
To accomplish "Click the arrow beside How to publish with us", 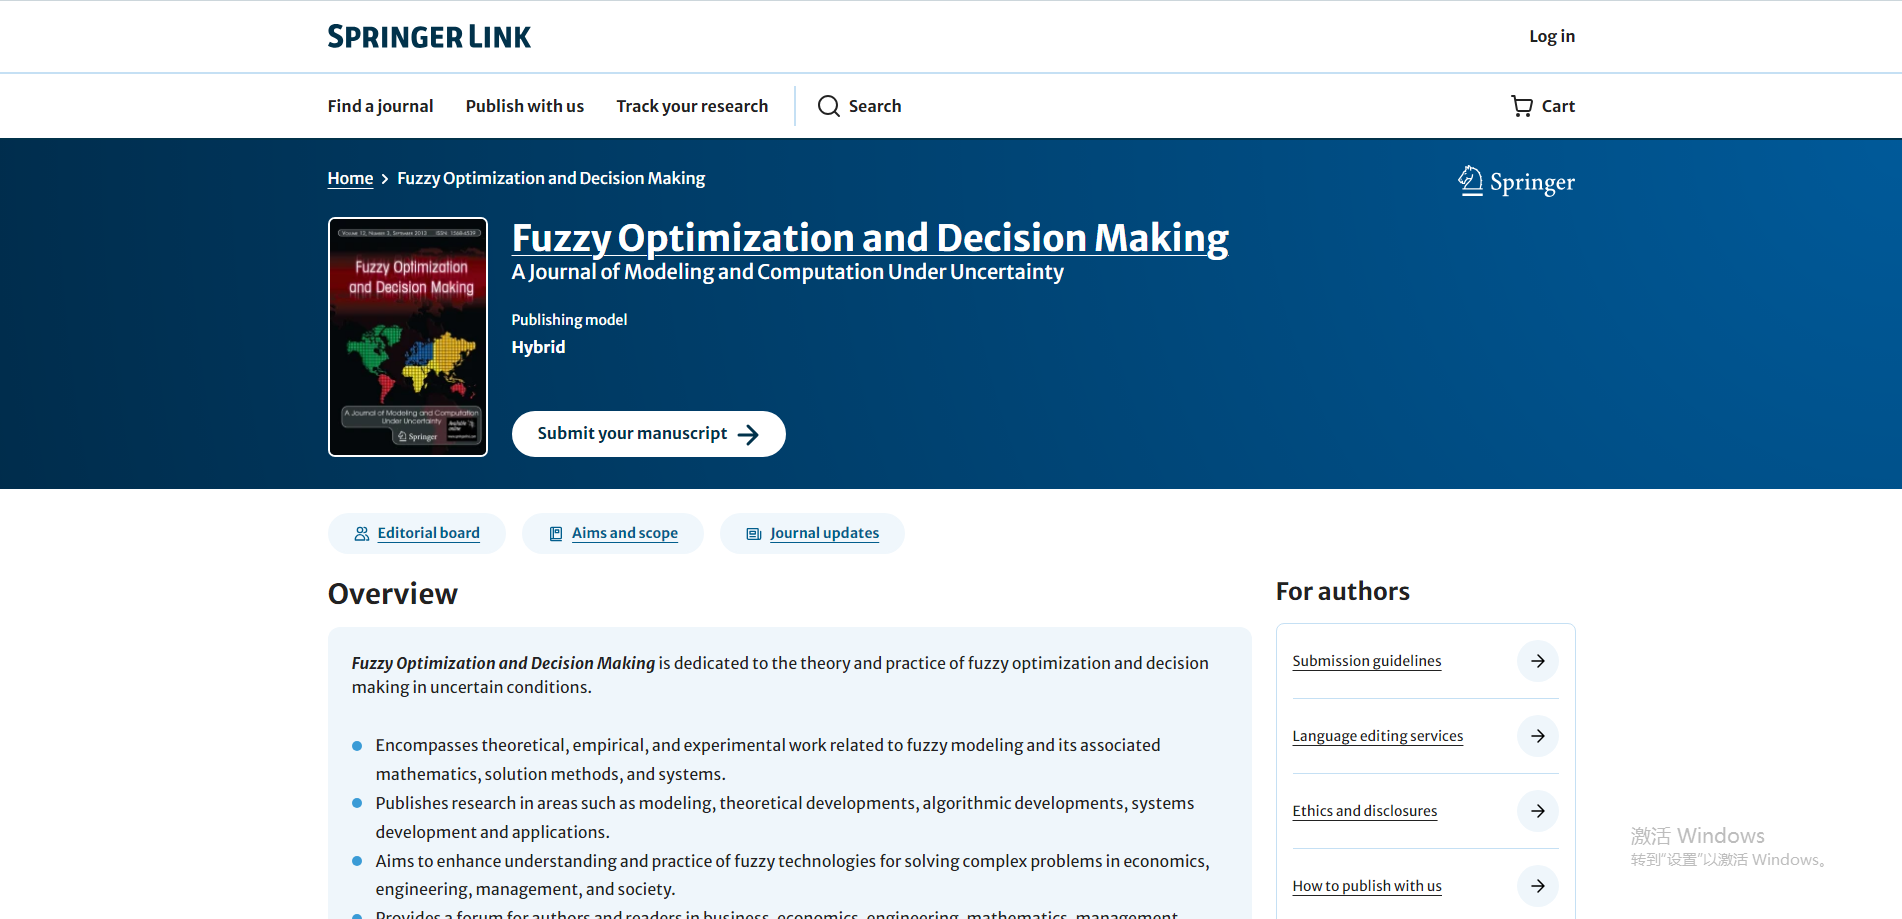I will (x=1538, y=886).
